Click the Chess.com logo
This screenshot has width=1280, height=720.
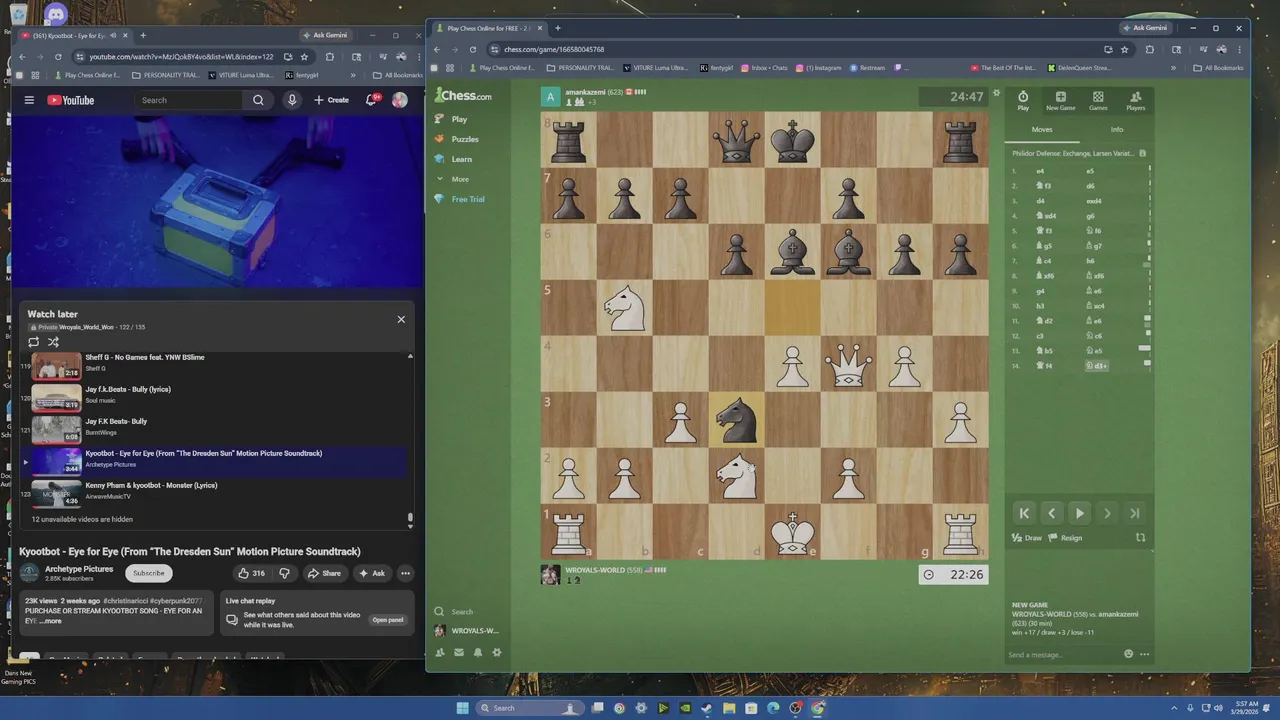463,96
